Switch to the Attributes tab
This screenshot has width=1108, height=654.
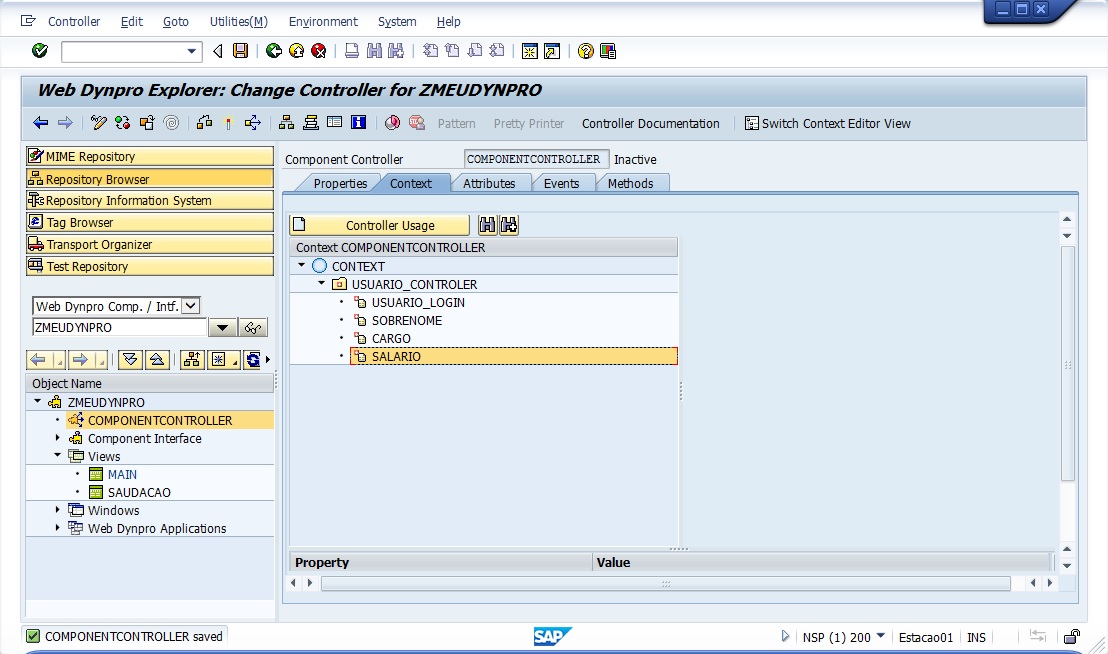(x=489, y=183)
